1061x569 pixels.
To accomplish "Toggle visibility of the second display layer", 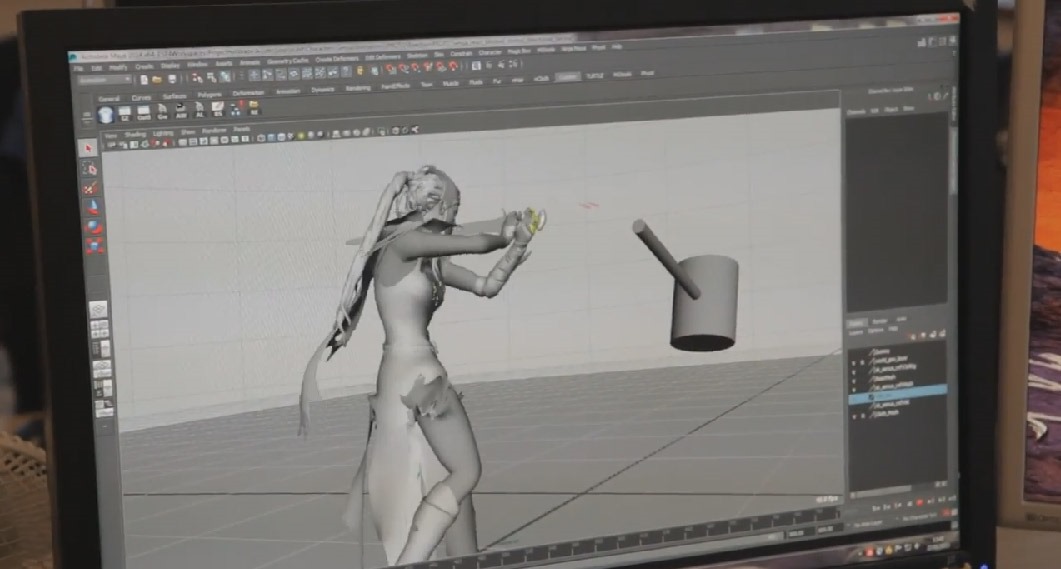I will click(x=853, y=361).
